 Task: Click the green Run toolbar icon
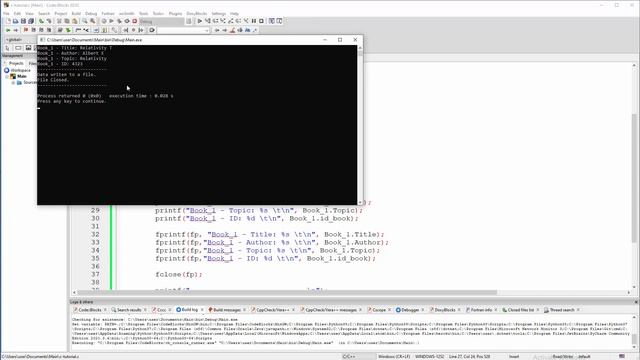pyautogui.click(x=111, y=21)
